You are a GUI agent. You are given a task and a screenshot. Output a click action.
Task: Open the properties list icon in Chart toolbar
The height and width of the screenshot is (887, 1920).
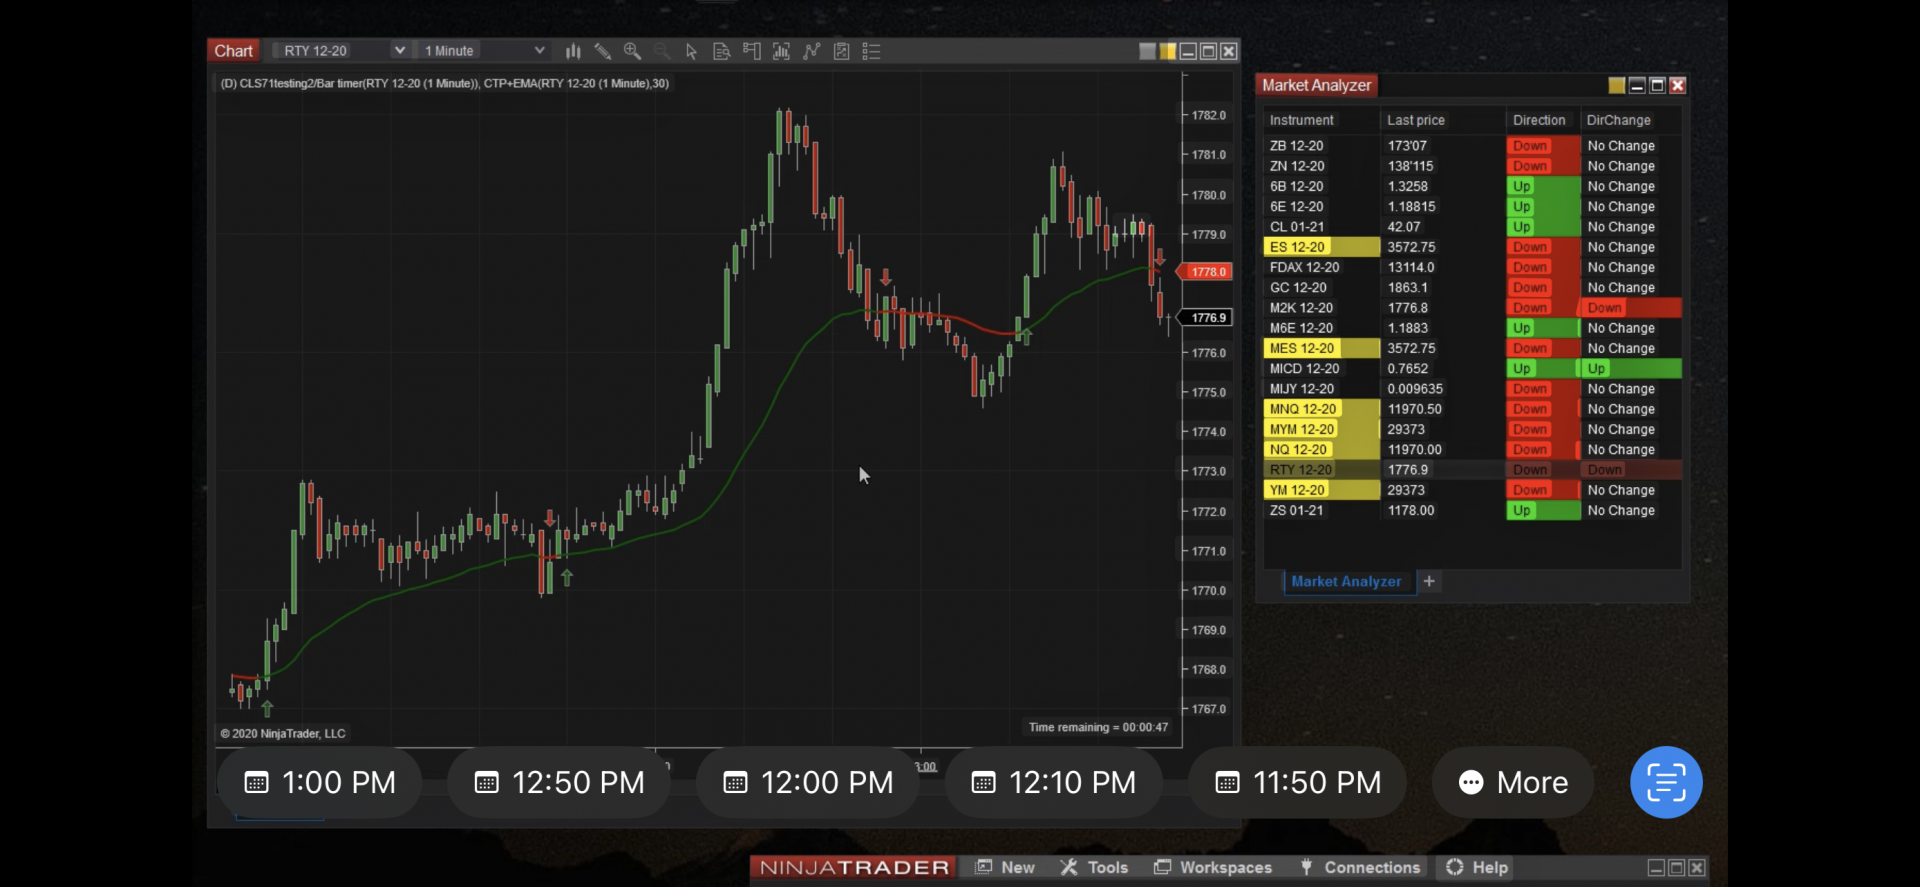pos(872,51)
